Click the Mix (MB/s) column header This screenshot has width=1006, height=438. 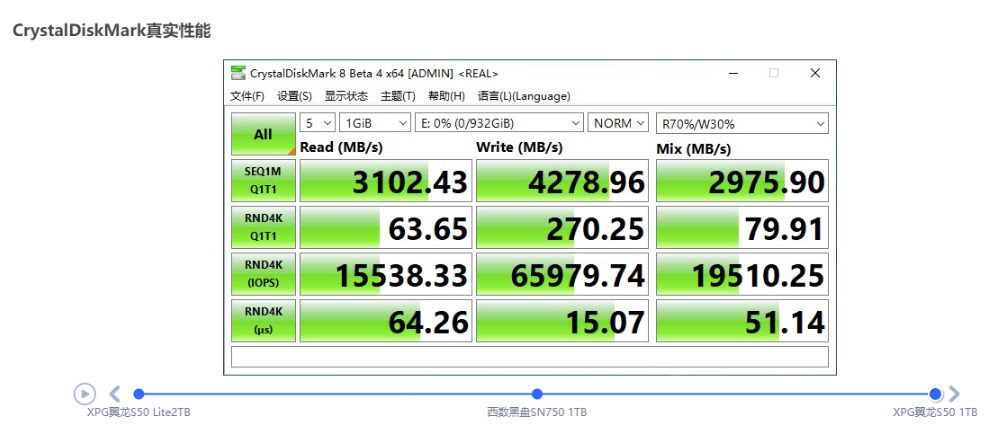694,149
